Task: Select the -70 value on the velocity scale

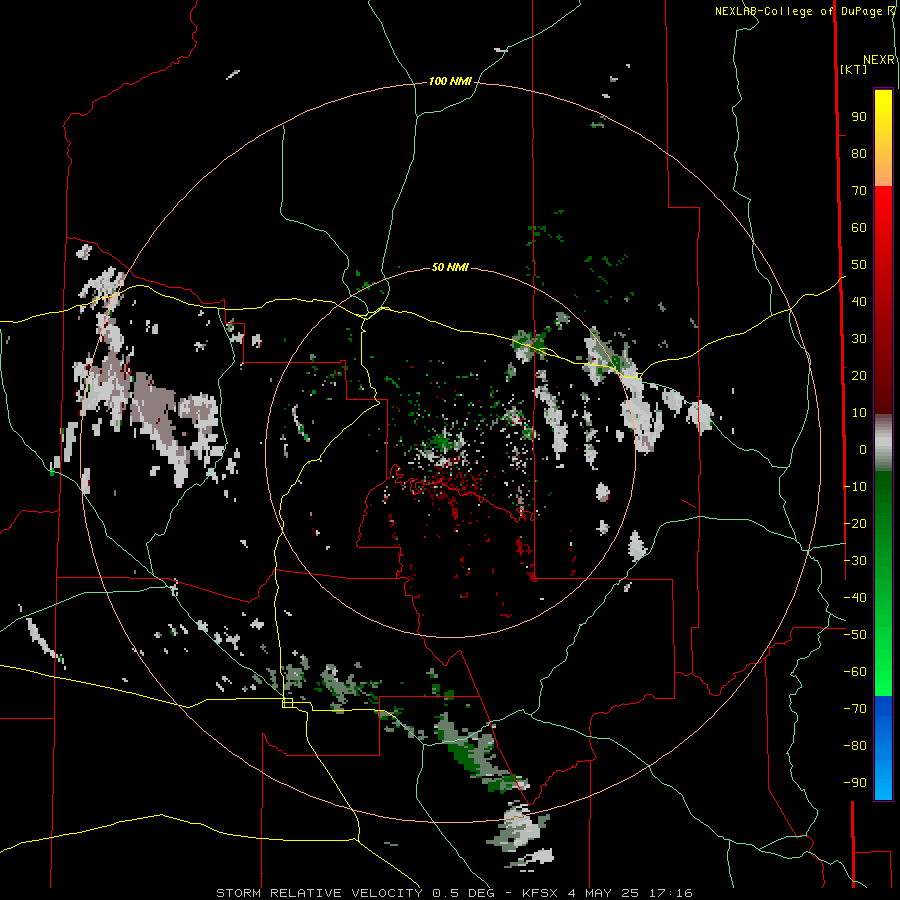Action: pos(855,709)
